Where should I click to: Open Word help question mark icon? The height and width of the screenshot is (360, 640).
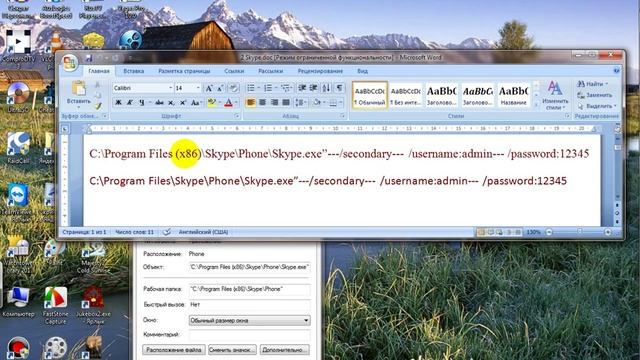pos(616,71)
